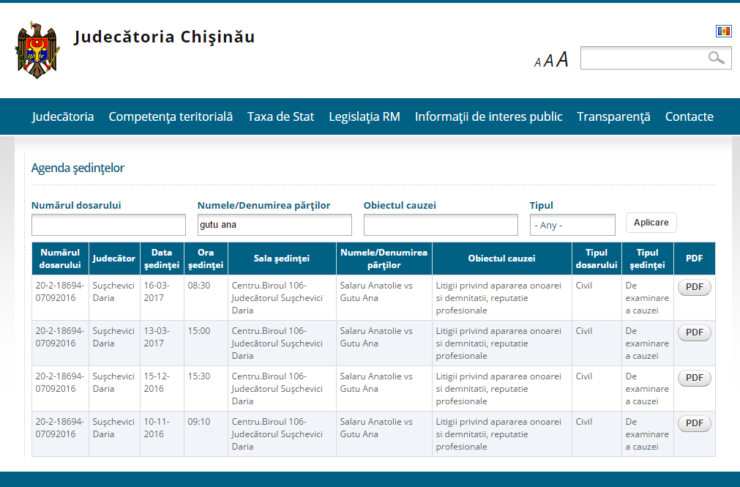740x487 pixels.
Task: Open PDF for the 10-11-2016 hearing
Action: pos(694,423)
